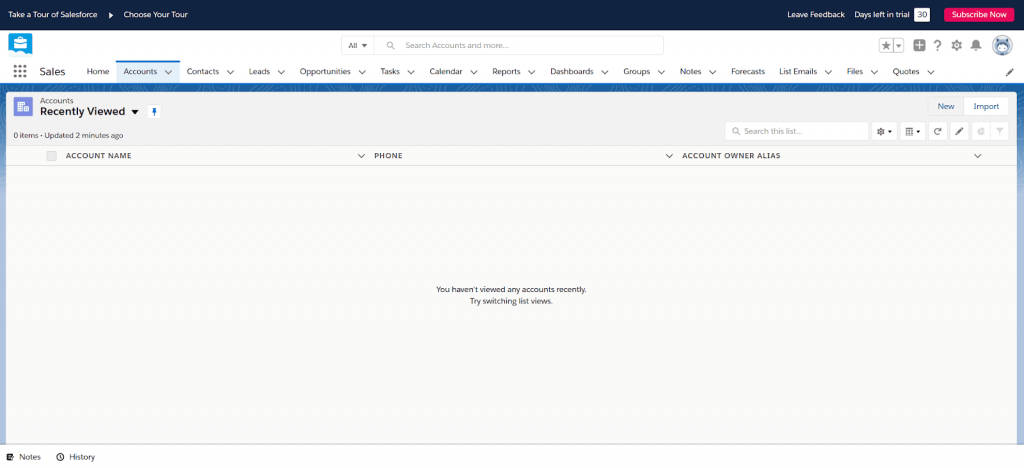Expand the Groups tab chevron

pyautogui.click(x=662, y=72)
